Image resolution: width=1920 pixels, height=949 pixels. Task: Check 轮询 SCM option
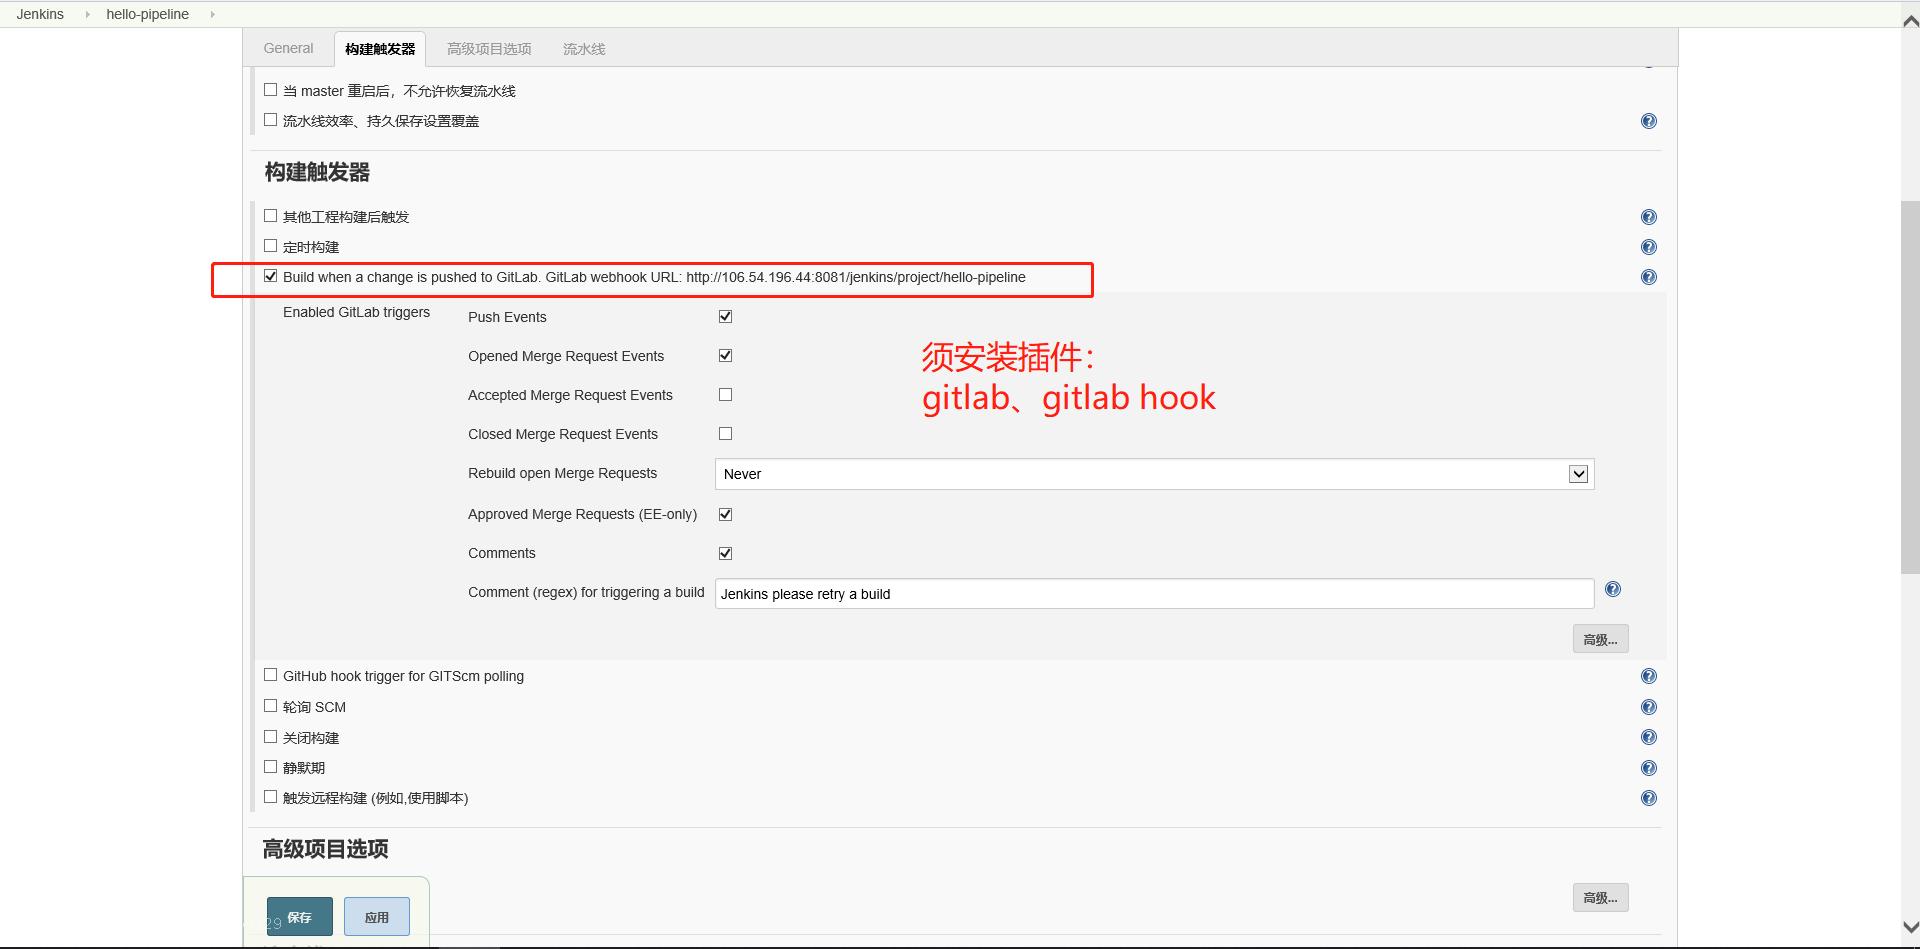pos(270,706)
